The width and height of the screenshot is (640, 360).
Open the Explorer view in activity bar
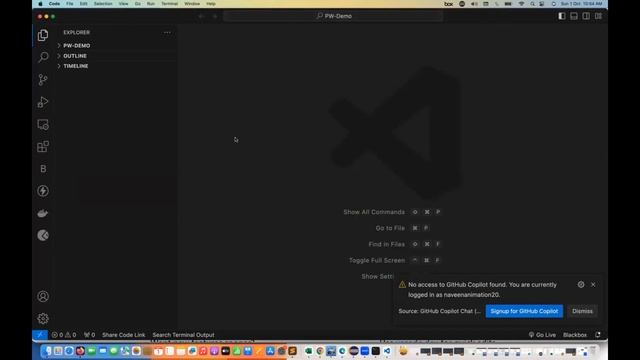[x=43, y=35]
